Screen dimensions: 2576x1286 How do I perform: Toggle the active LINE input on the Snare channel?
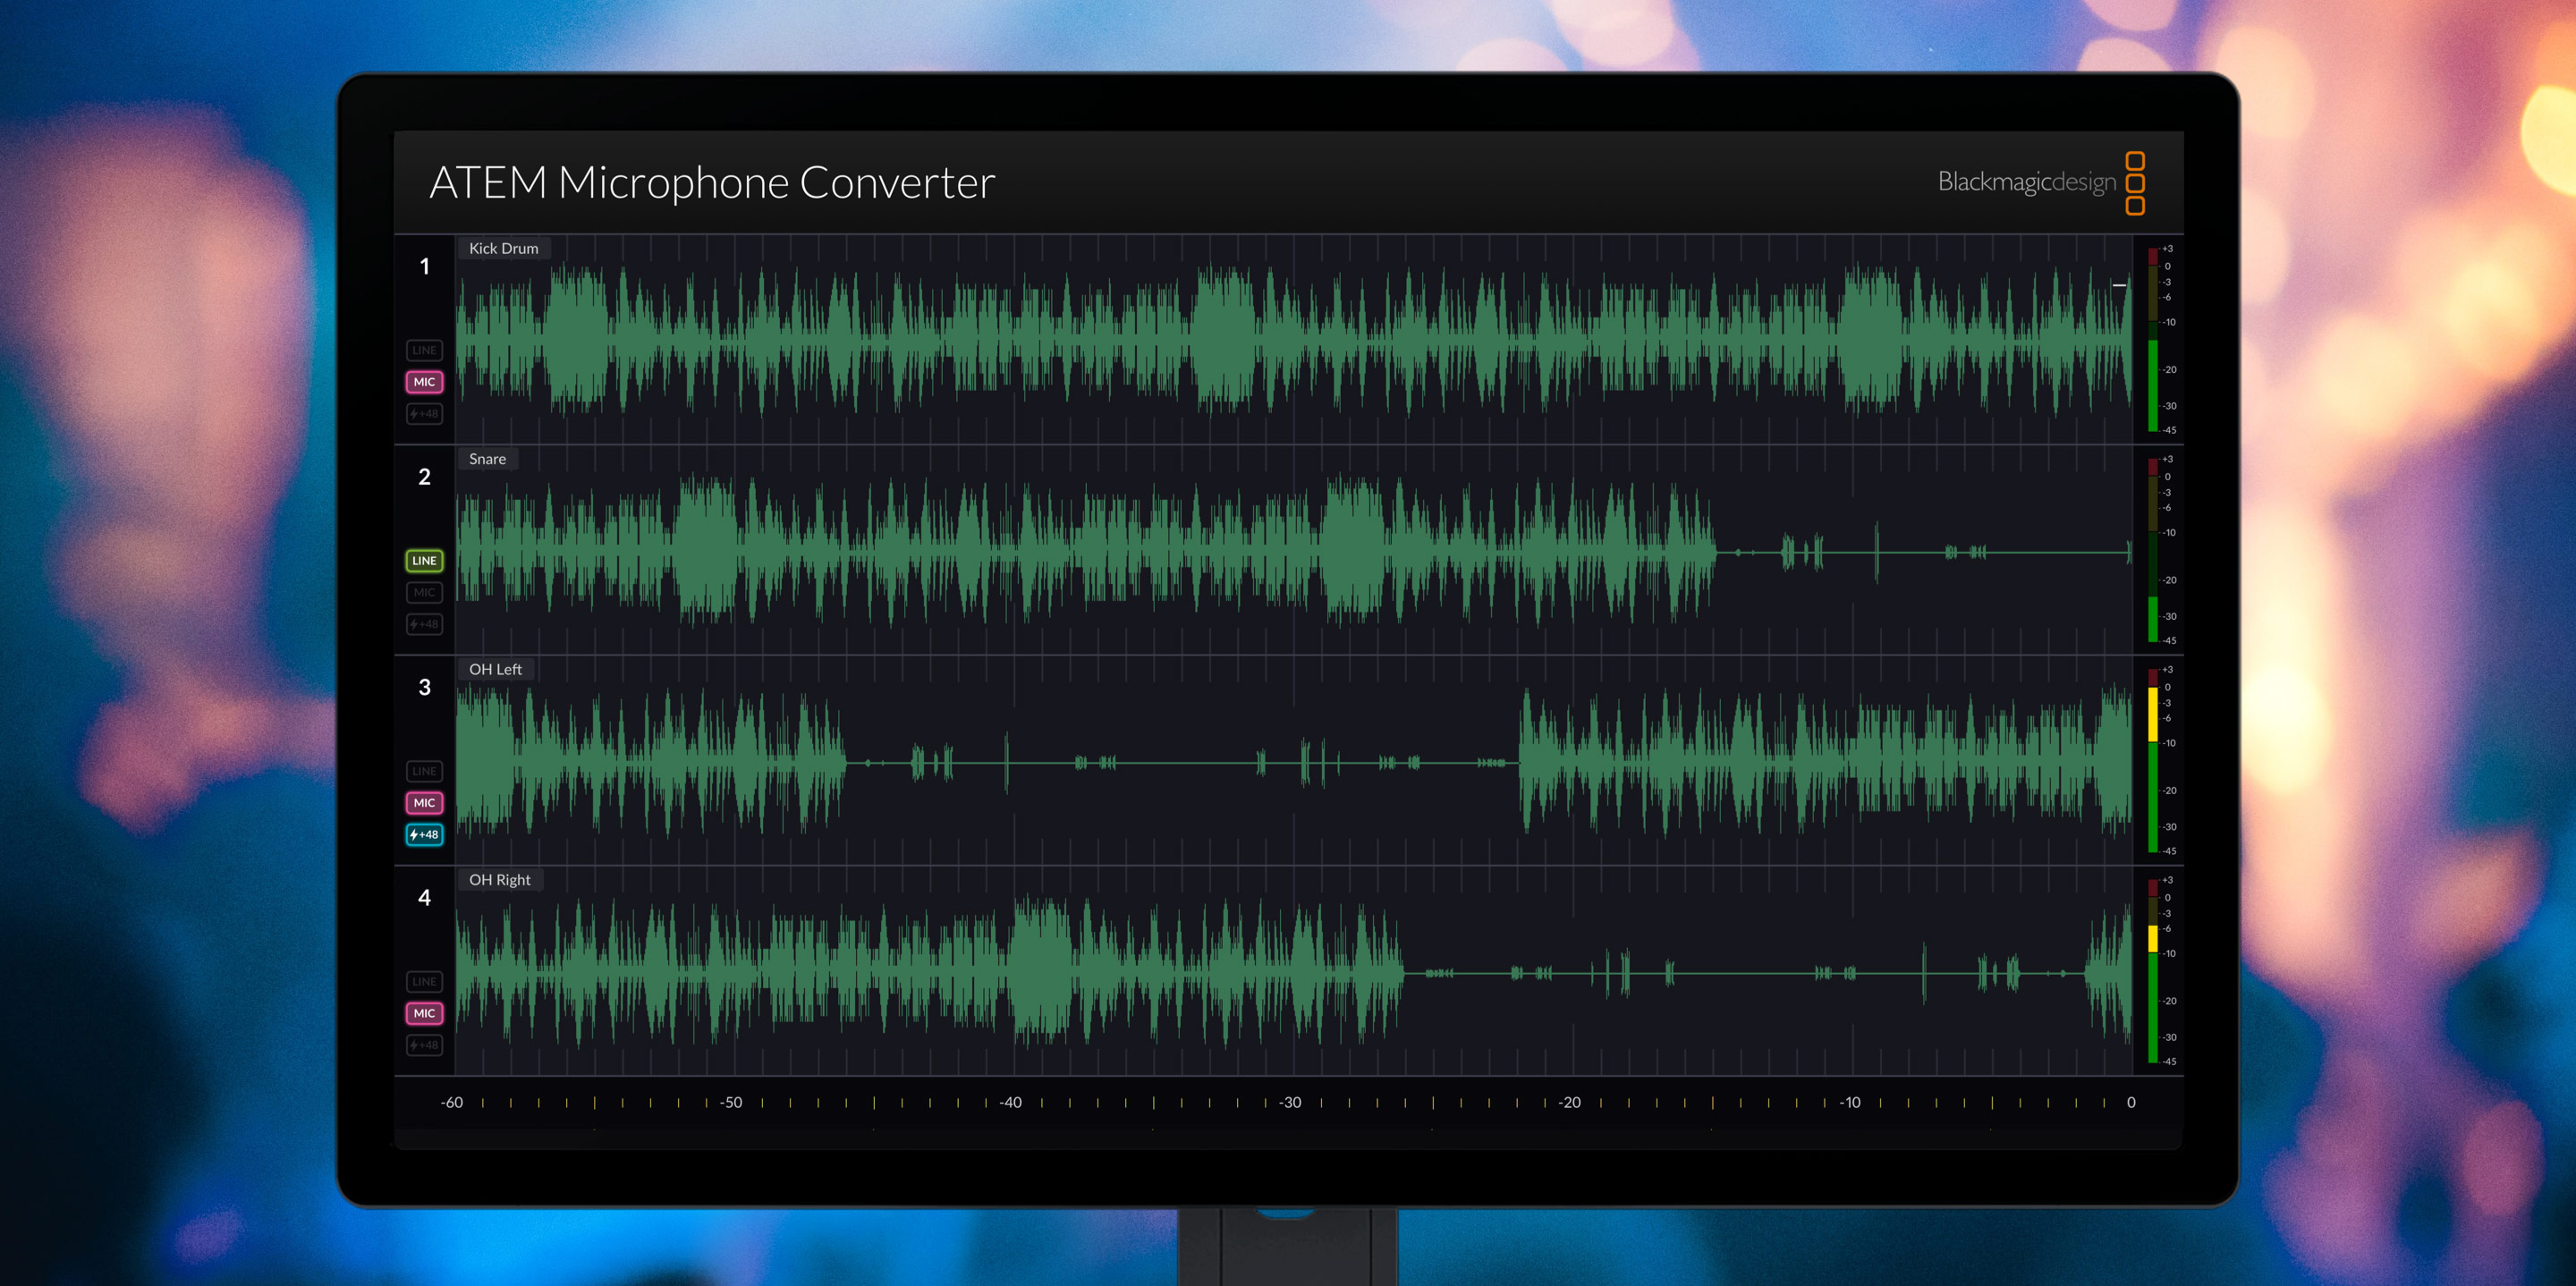tap(424, 561)
